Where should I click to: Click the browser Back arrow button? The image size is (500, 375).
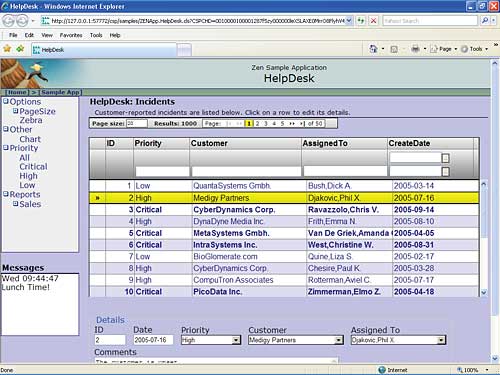coord(8,21)
